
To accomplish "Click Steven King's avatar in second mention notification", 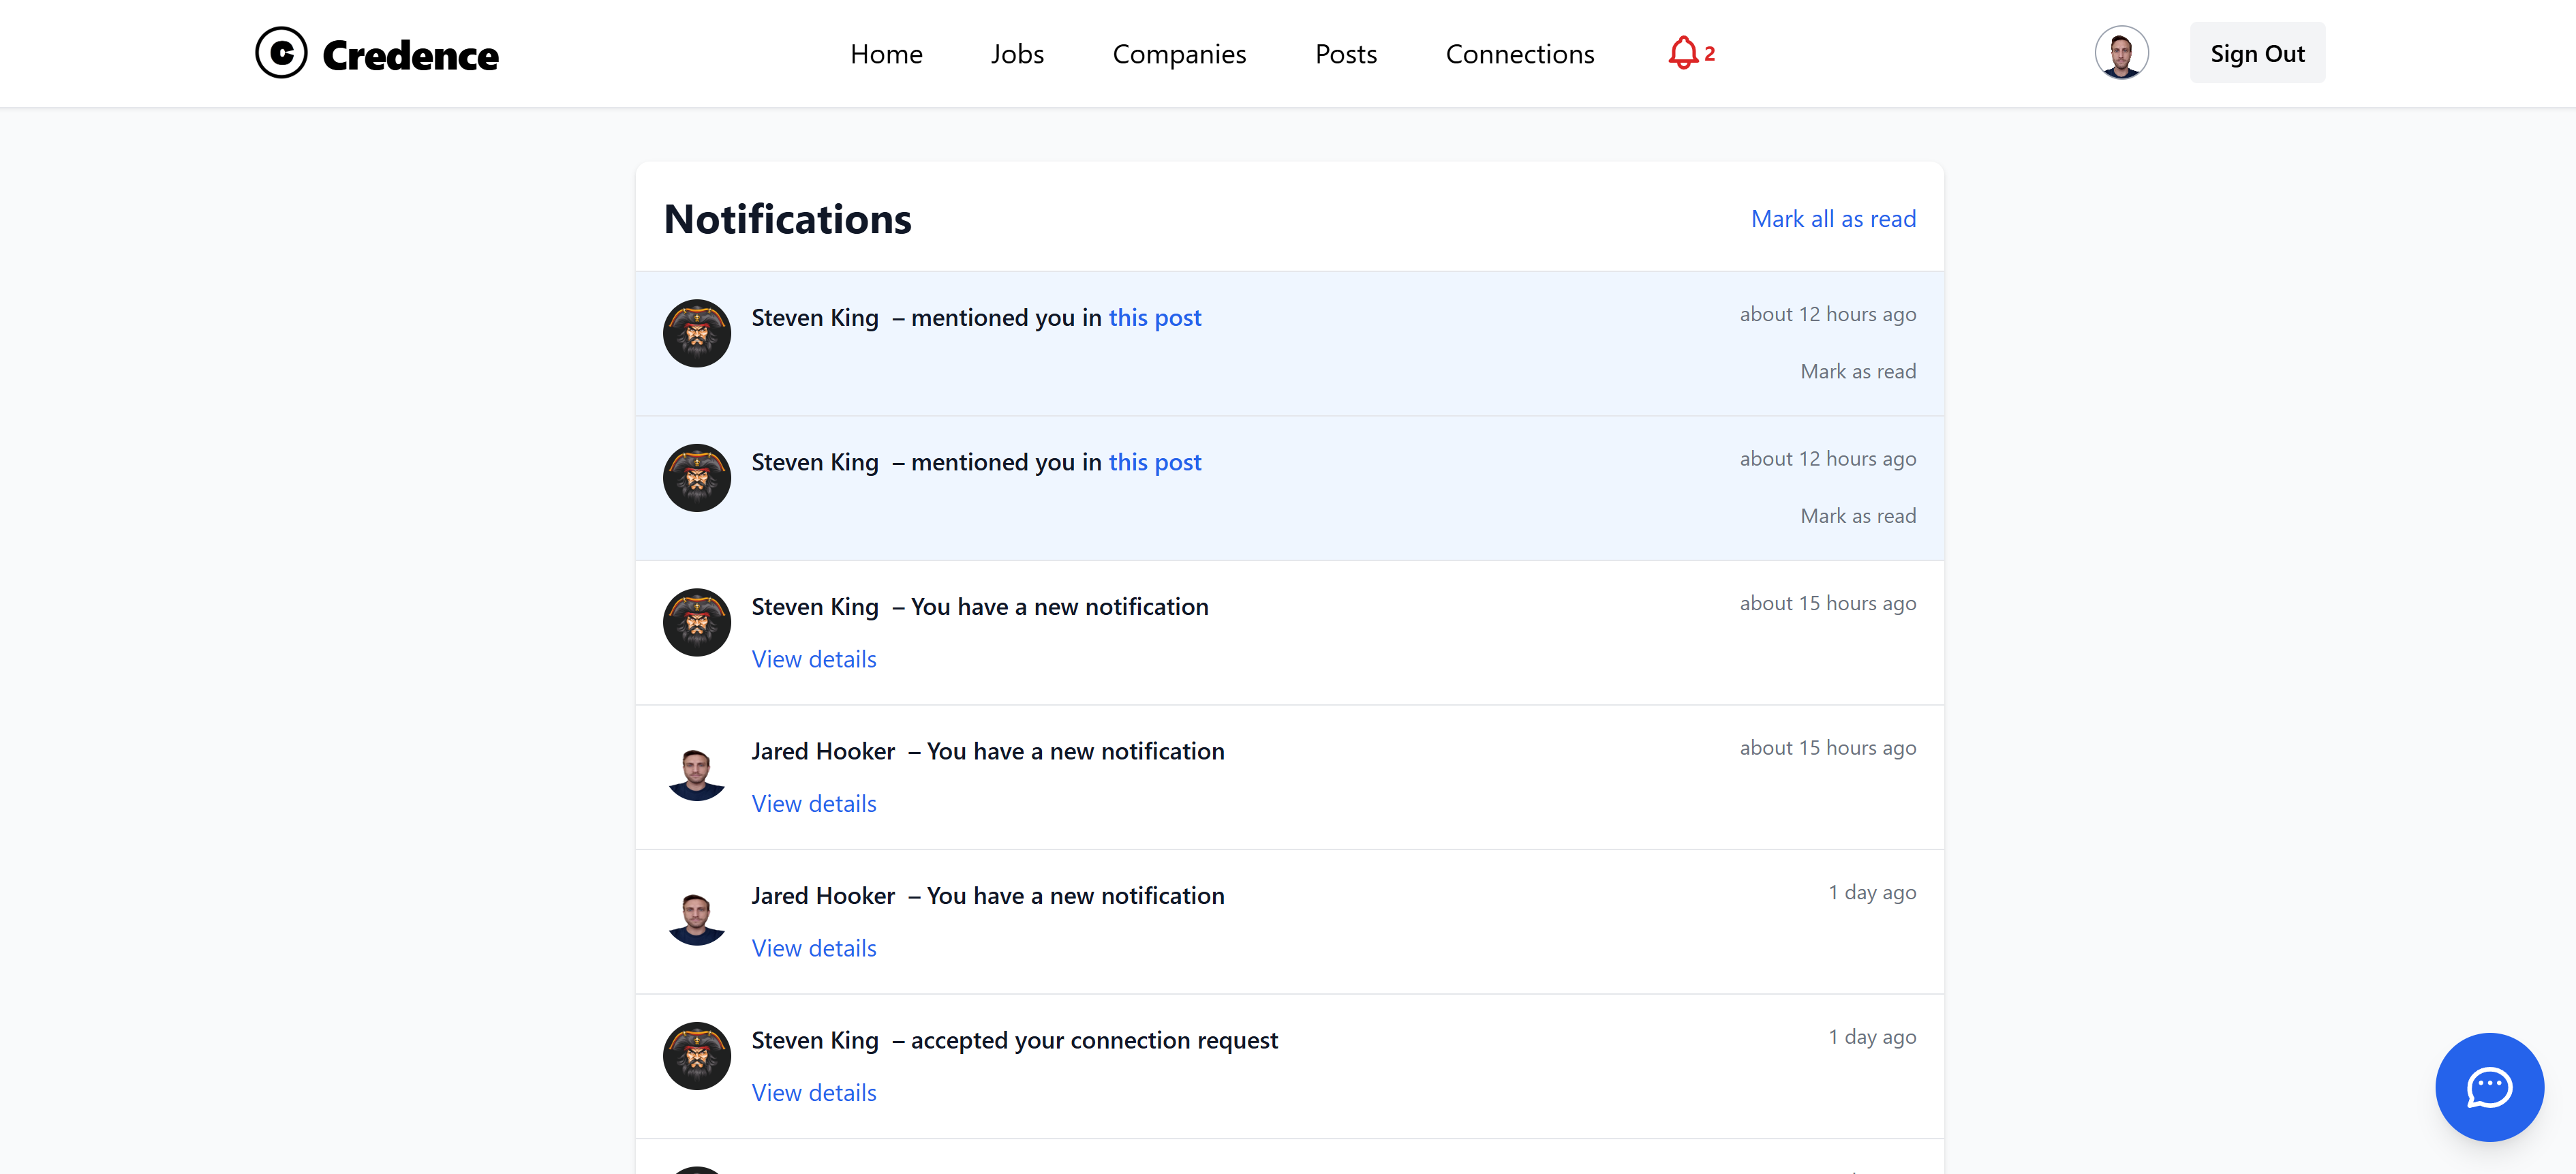I will coord(696,478).
